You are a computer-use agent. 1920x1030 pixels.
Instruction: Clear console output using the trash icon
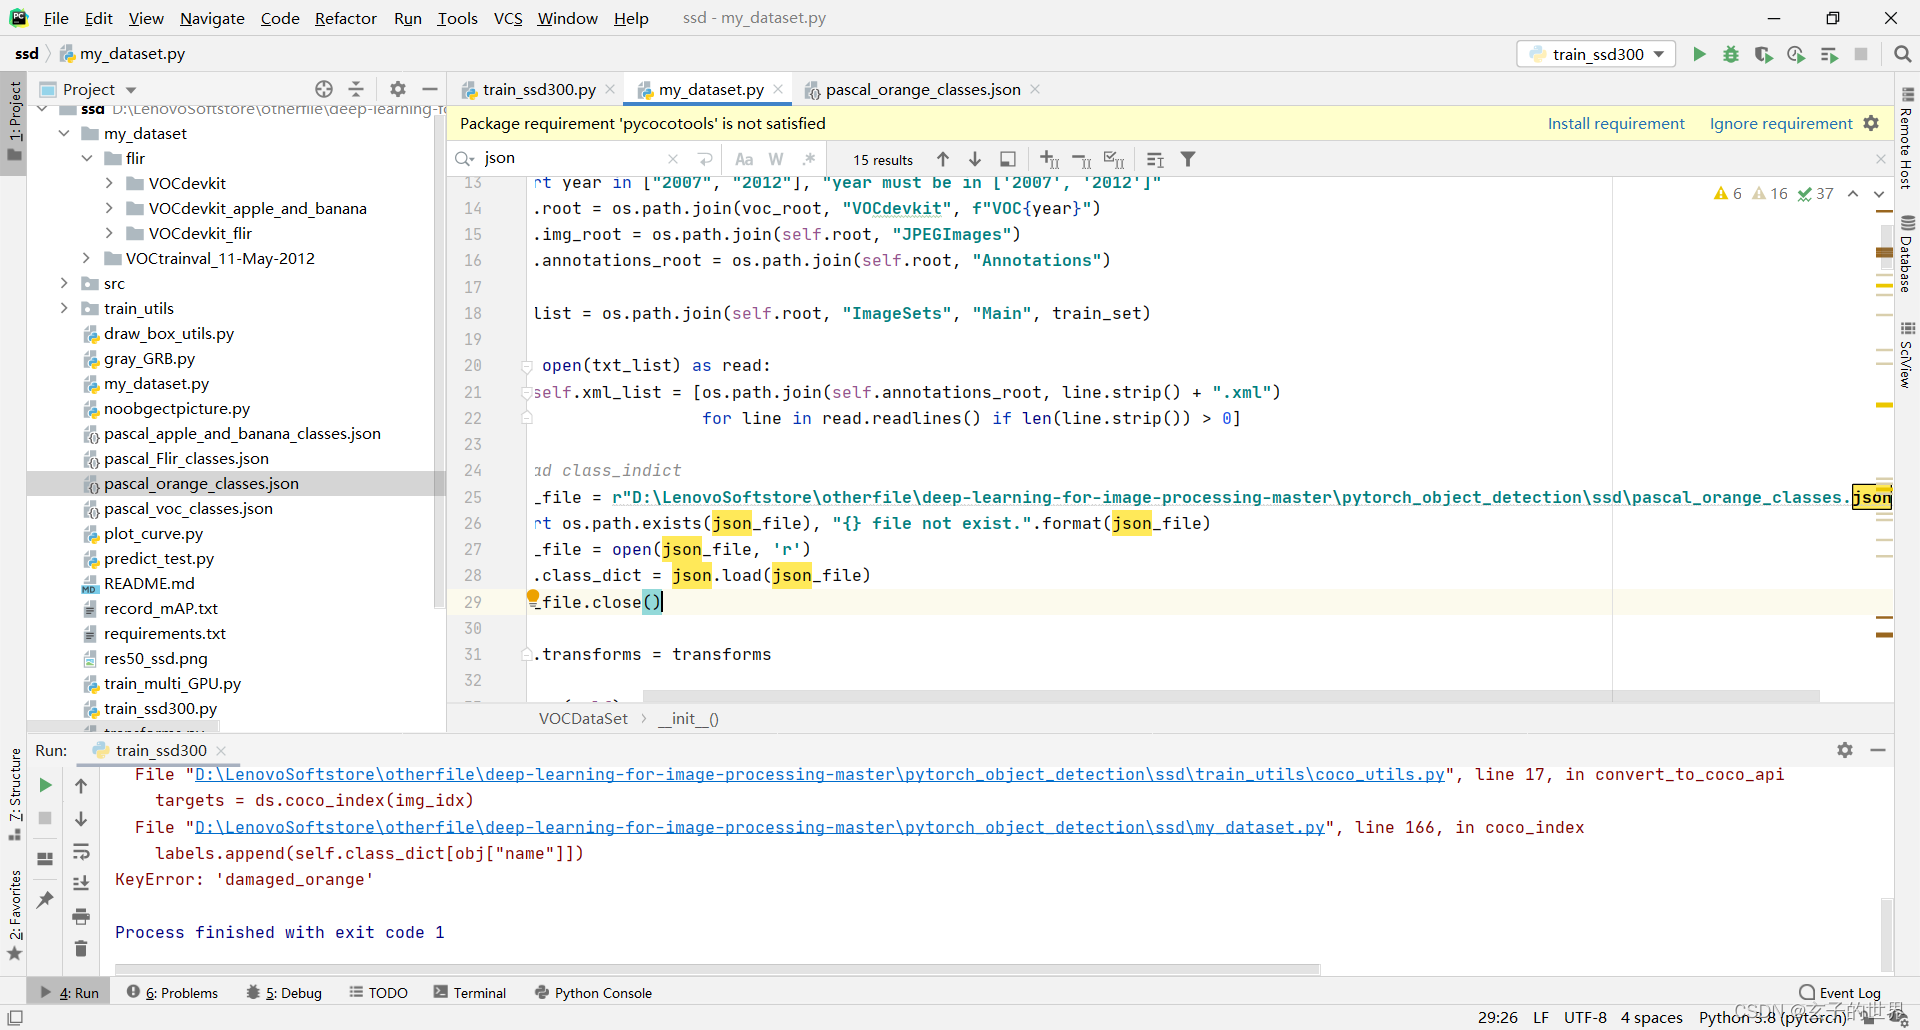(x=82, y=949)
